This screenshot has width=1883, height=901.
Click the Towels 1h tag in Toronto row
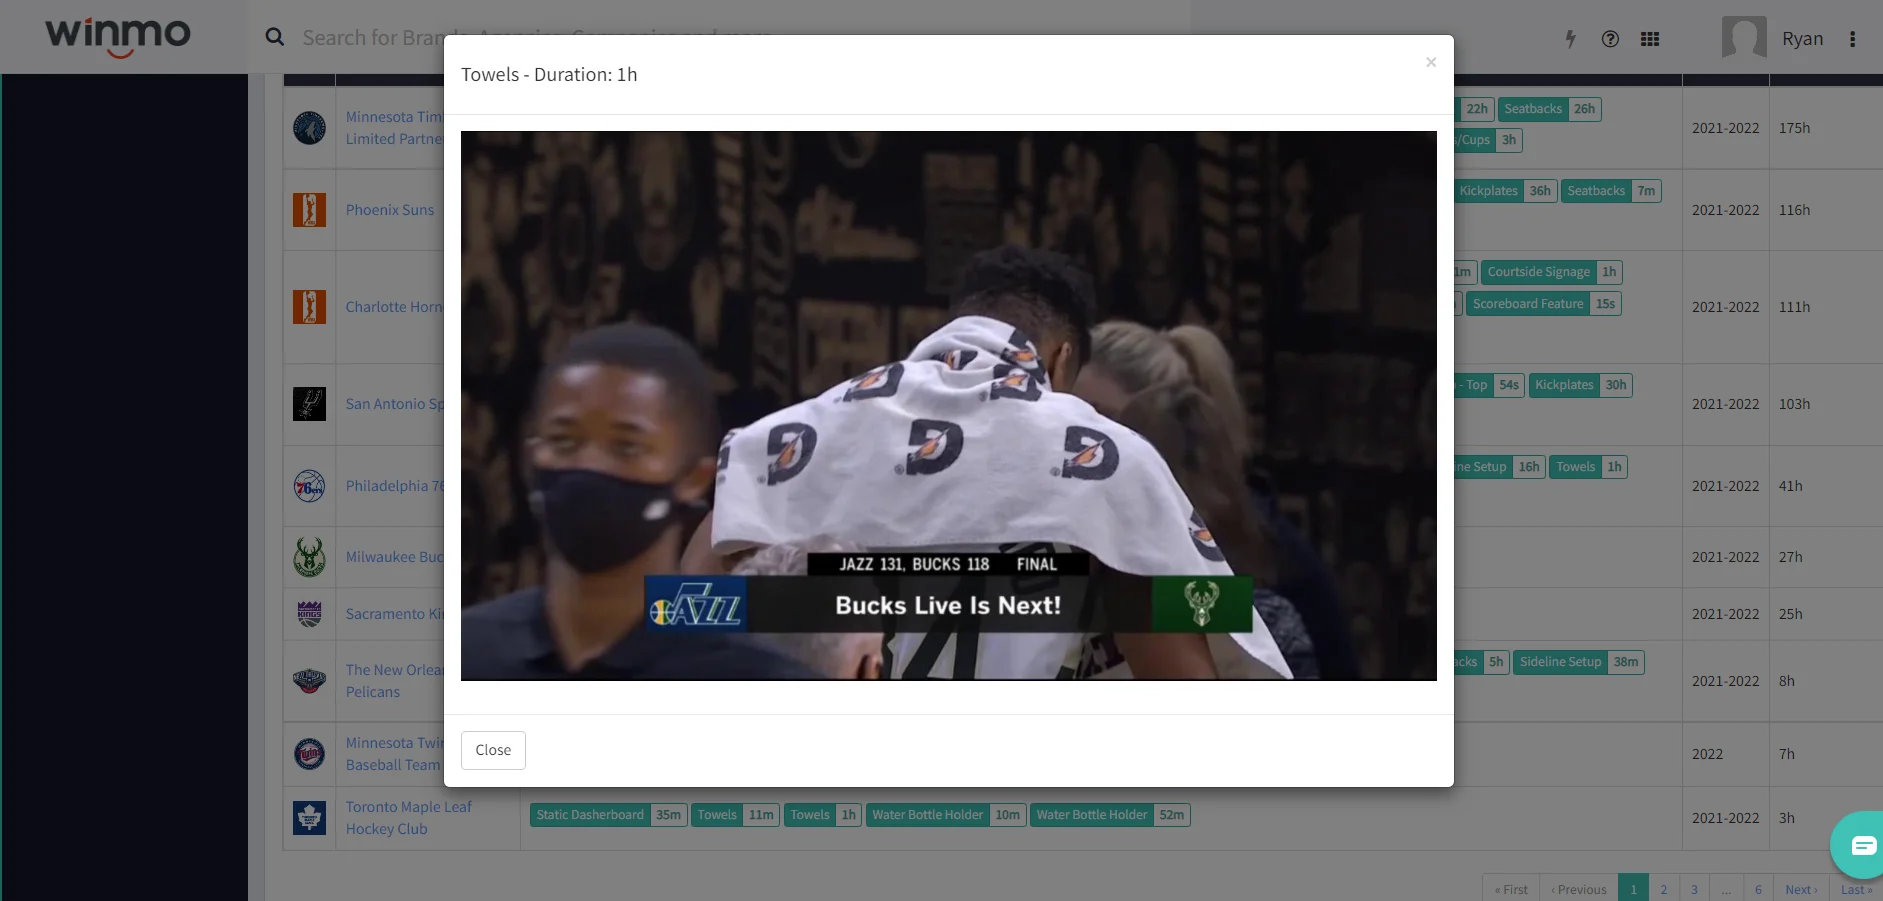822,815
